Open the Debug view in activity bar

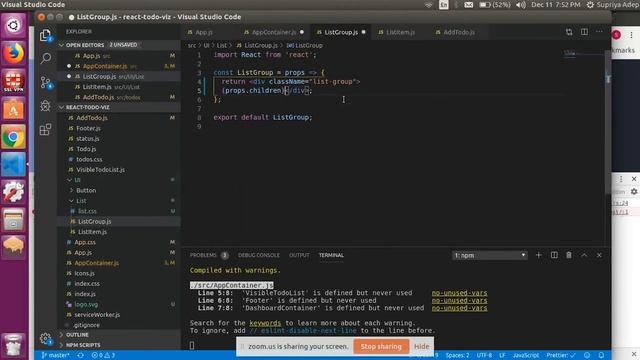[45, 106]
